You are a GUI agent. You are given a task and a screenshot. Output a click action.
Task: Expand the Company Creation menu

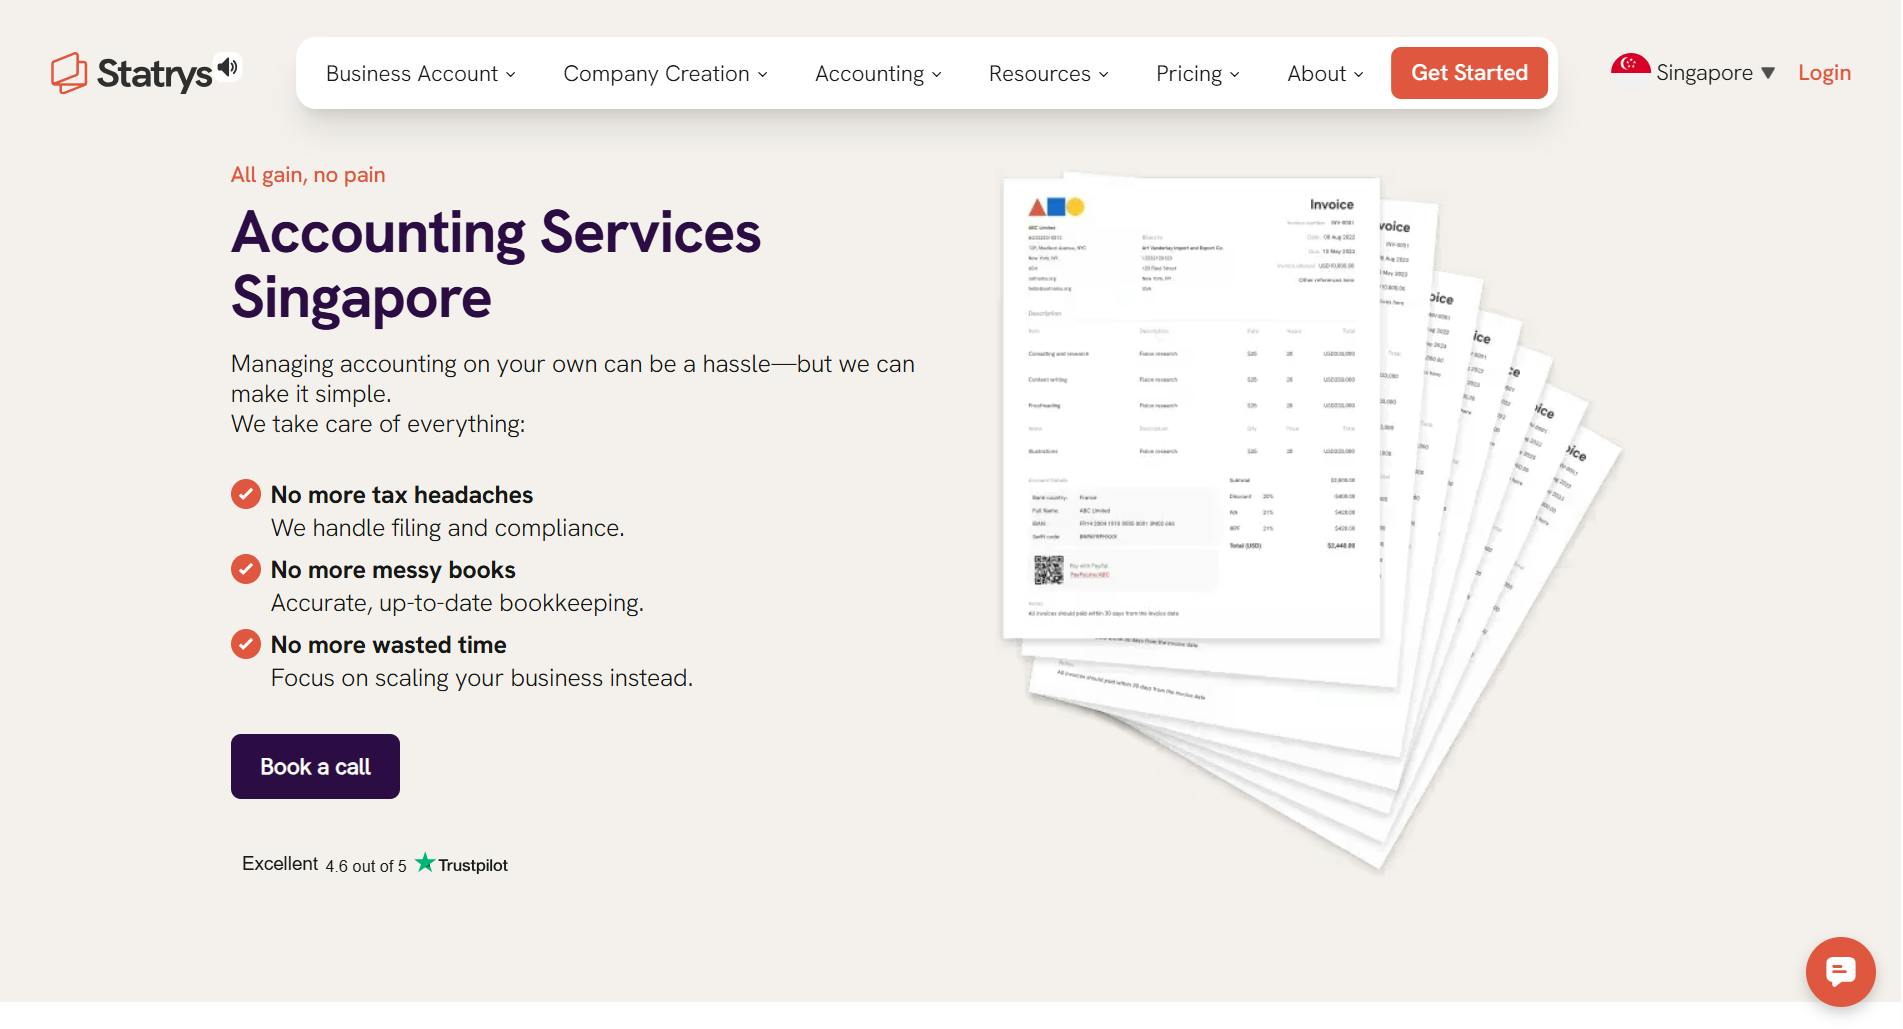point(665,74)
